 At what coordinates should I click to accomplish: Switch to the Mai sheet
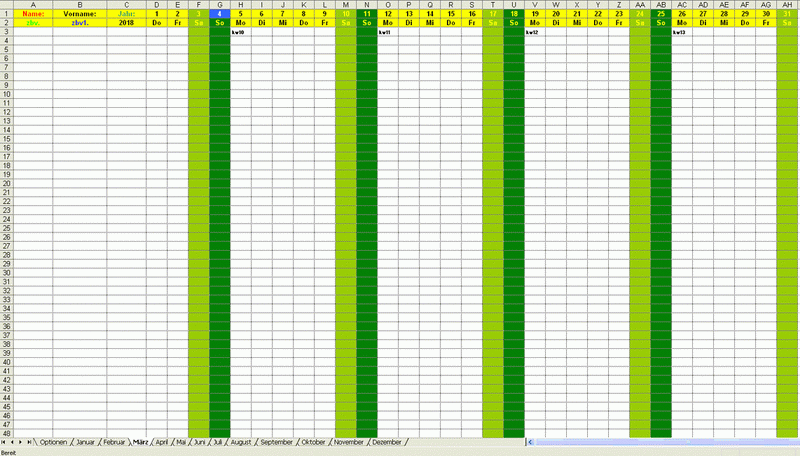point(181,442)
